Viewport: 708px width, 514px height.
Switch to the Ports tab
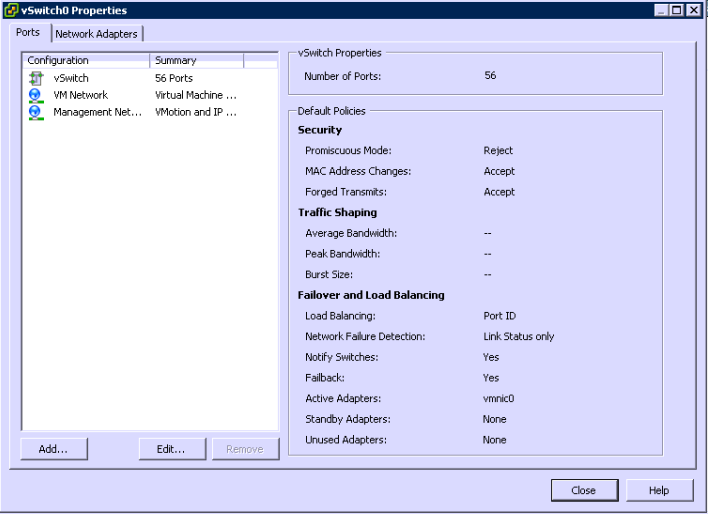coord(28,33)
